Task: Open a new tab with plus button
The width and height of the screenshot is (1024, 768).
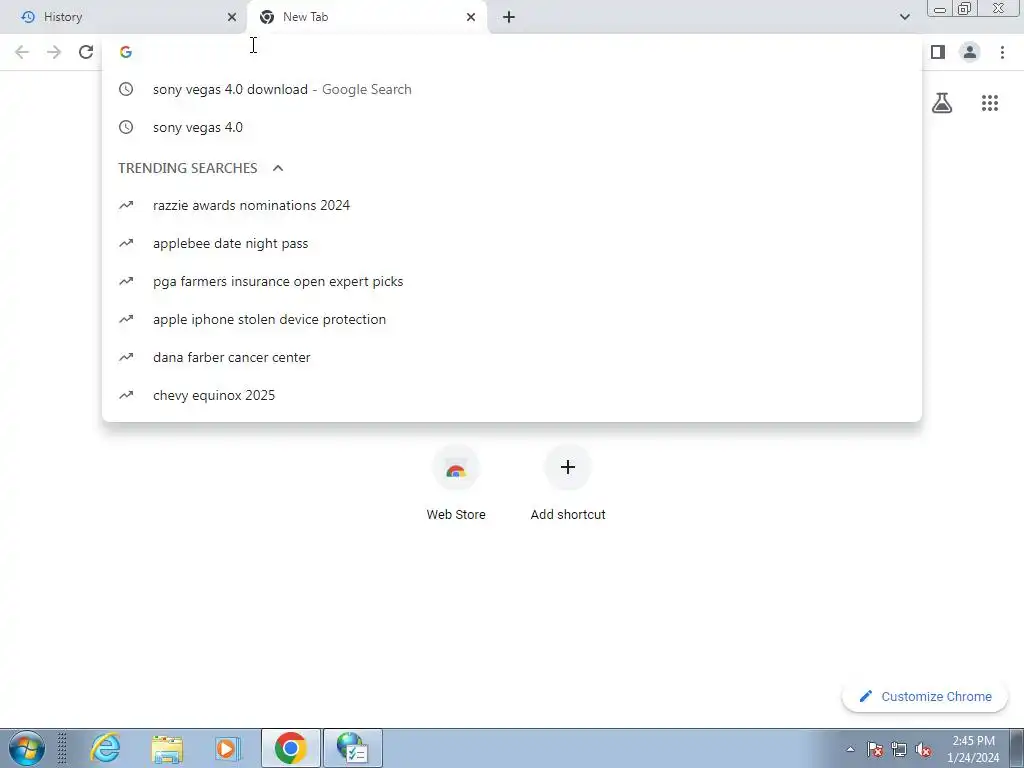Action: click(509, 17)
